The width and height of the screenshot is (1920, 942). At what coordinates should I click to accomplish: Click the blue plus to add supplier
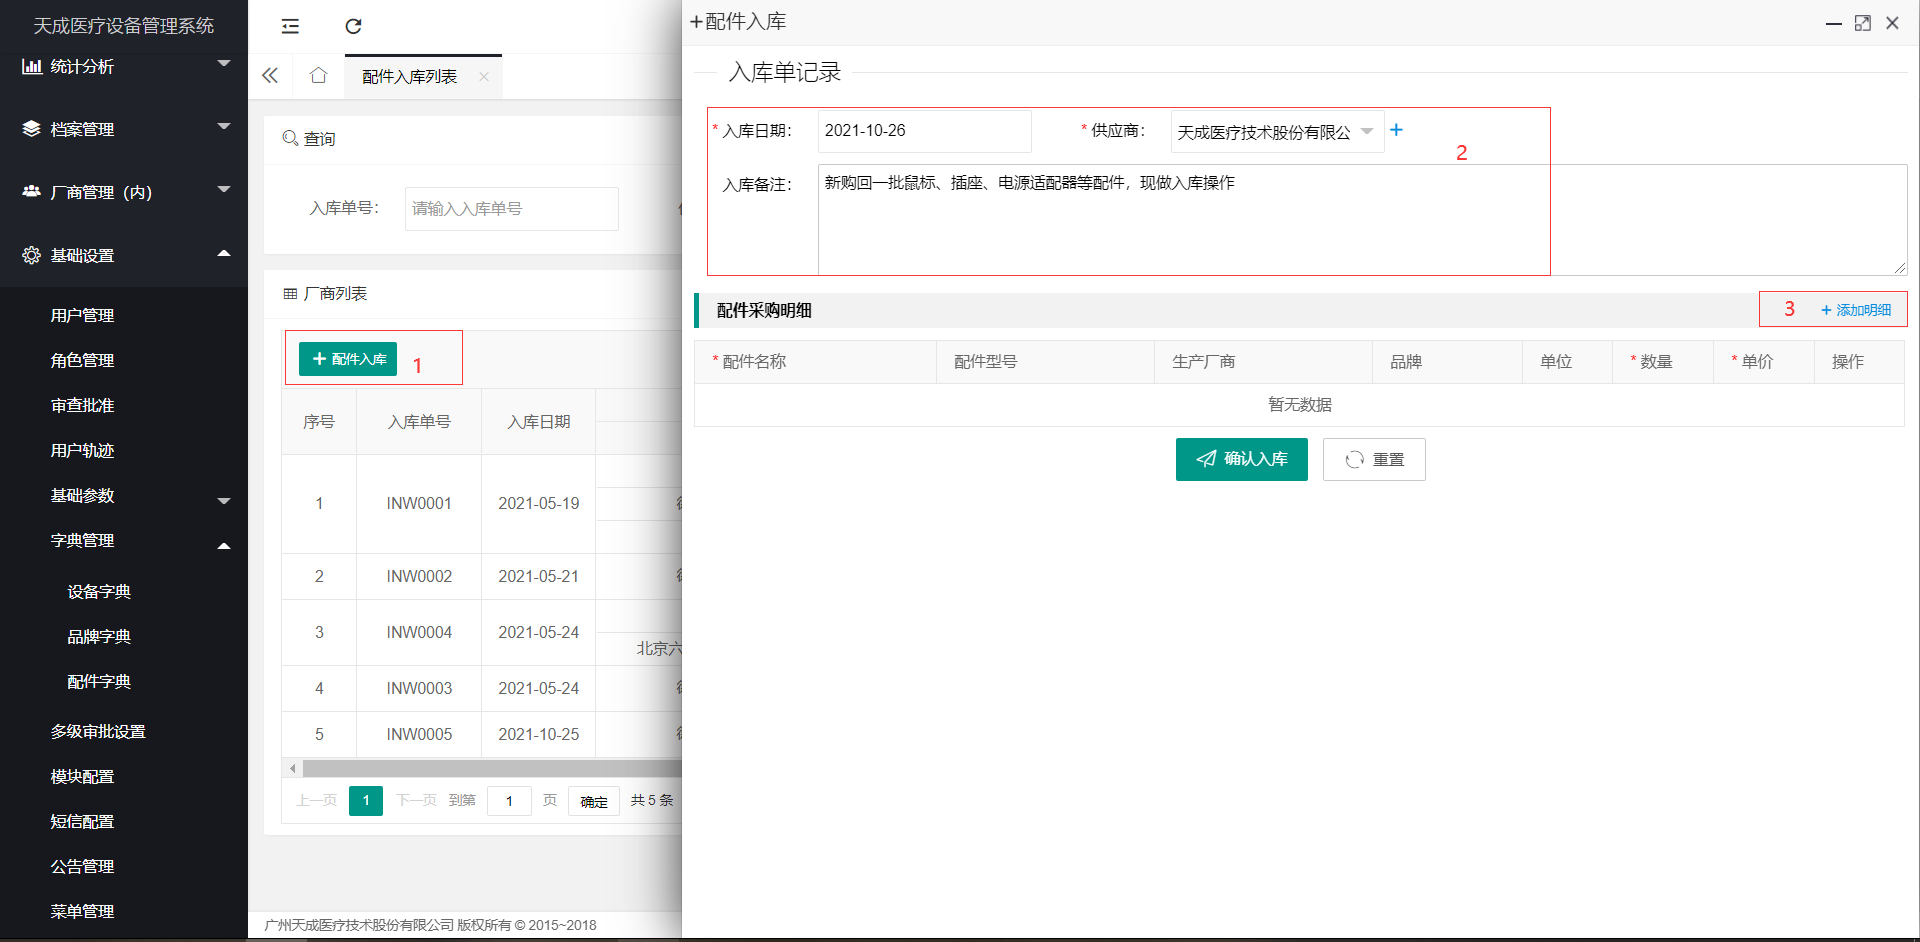pos(1396,130)
